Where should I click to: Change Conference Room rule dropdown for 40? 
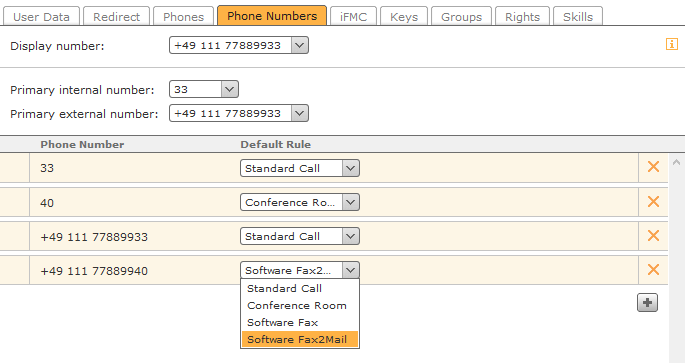300,202
